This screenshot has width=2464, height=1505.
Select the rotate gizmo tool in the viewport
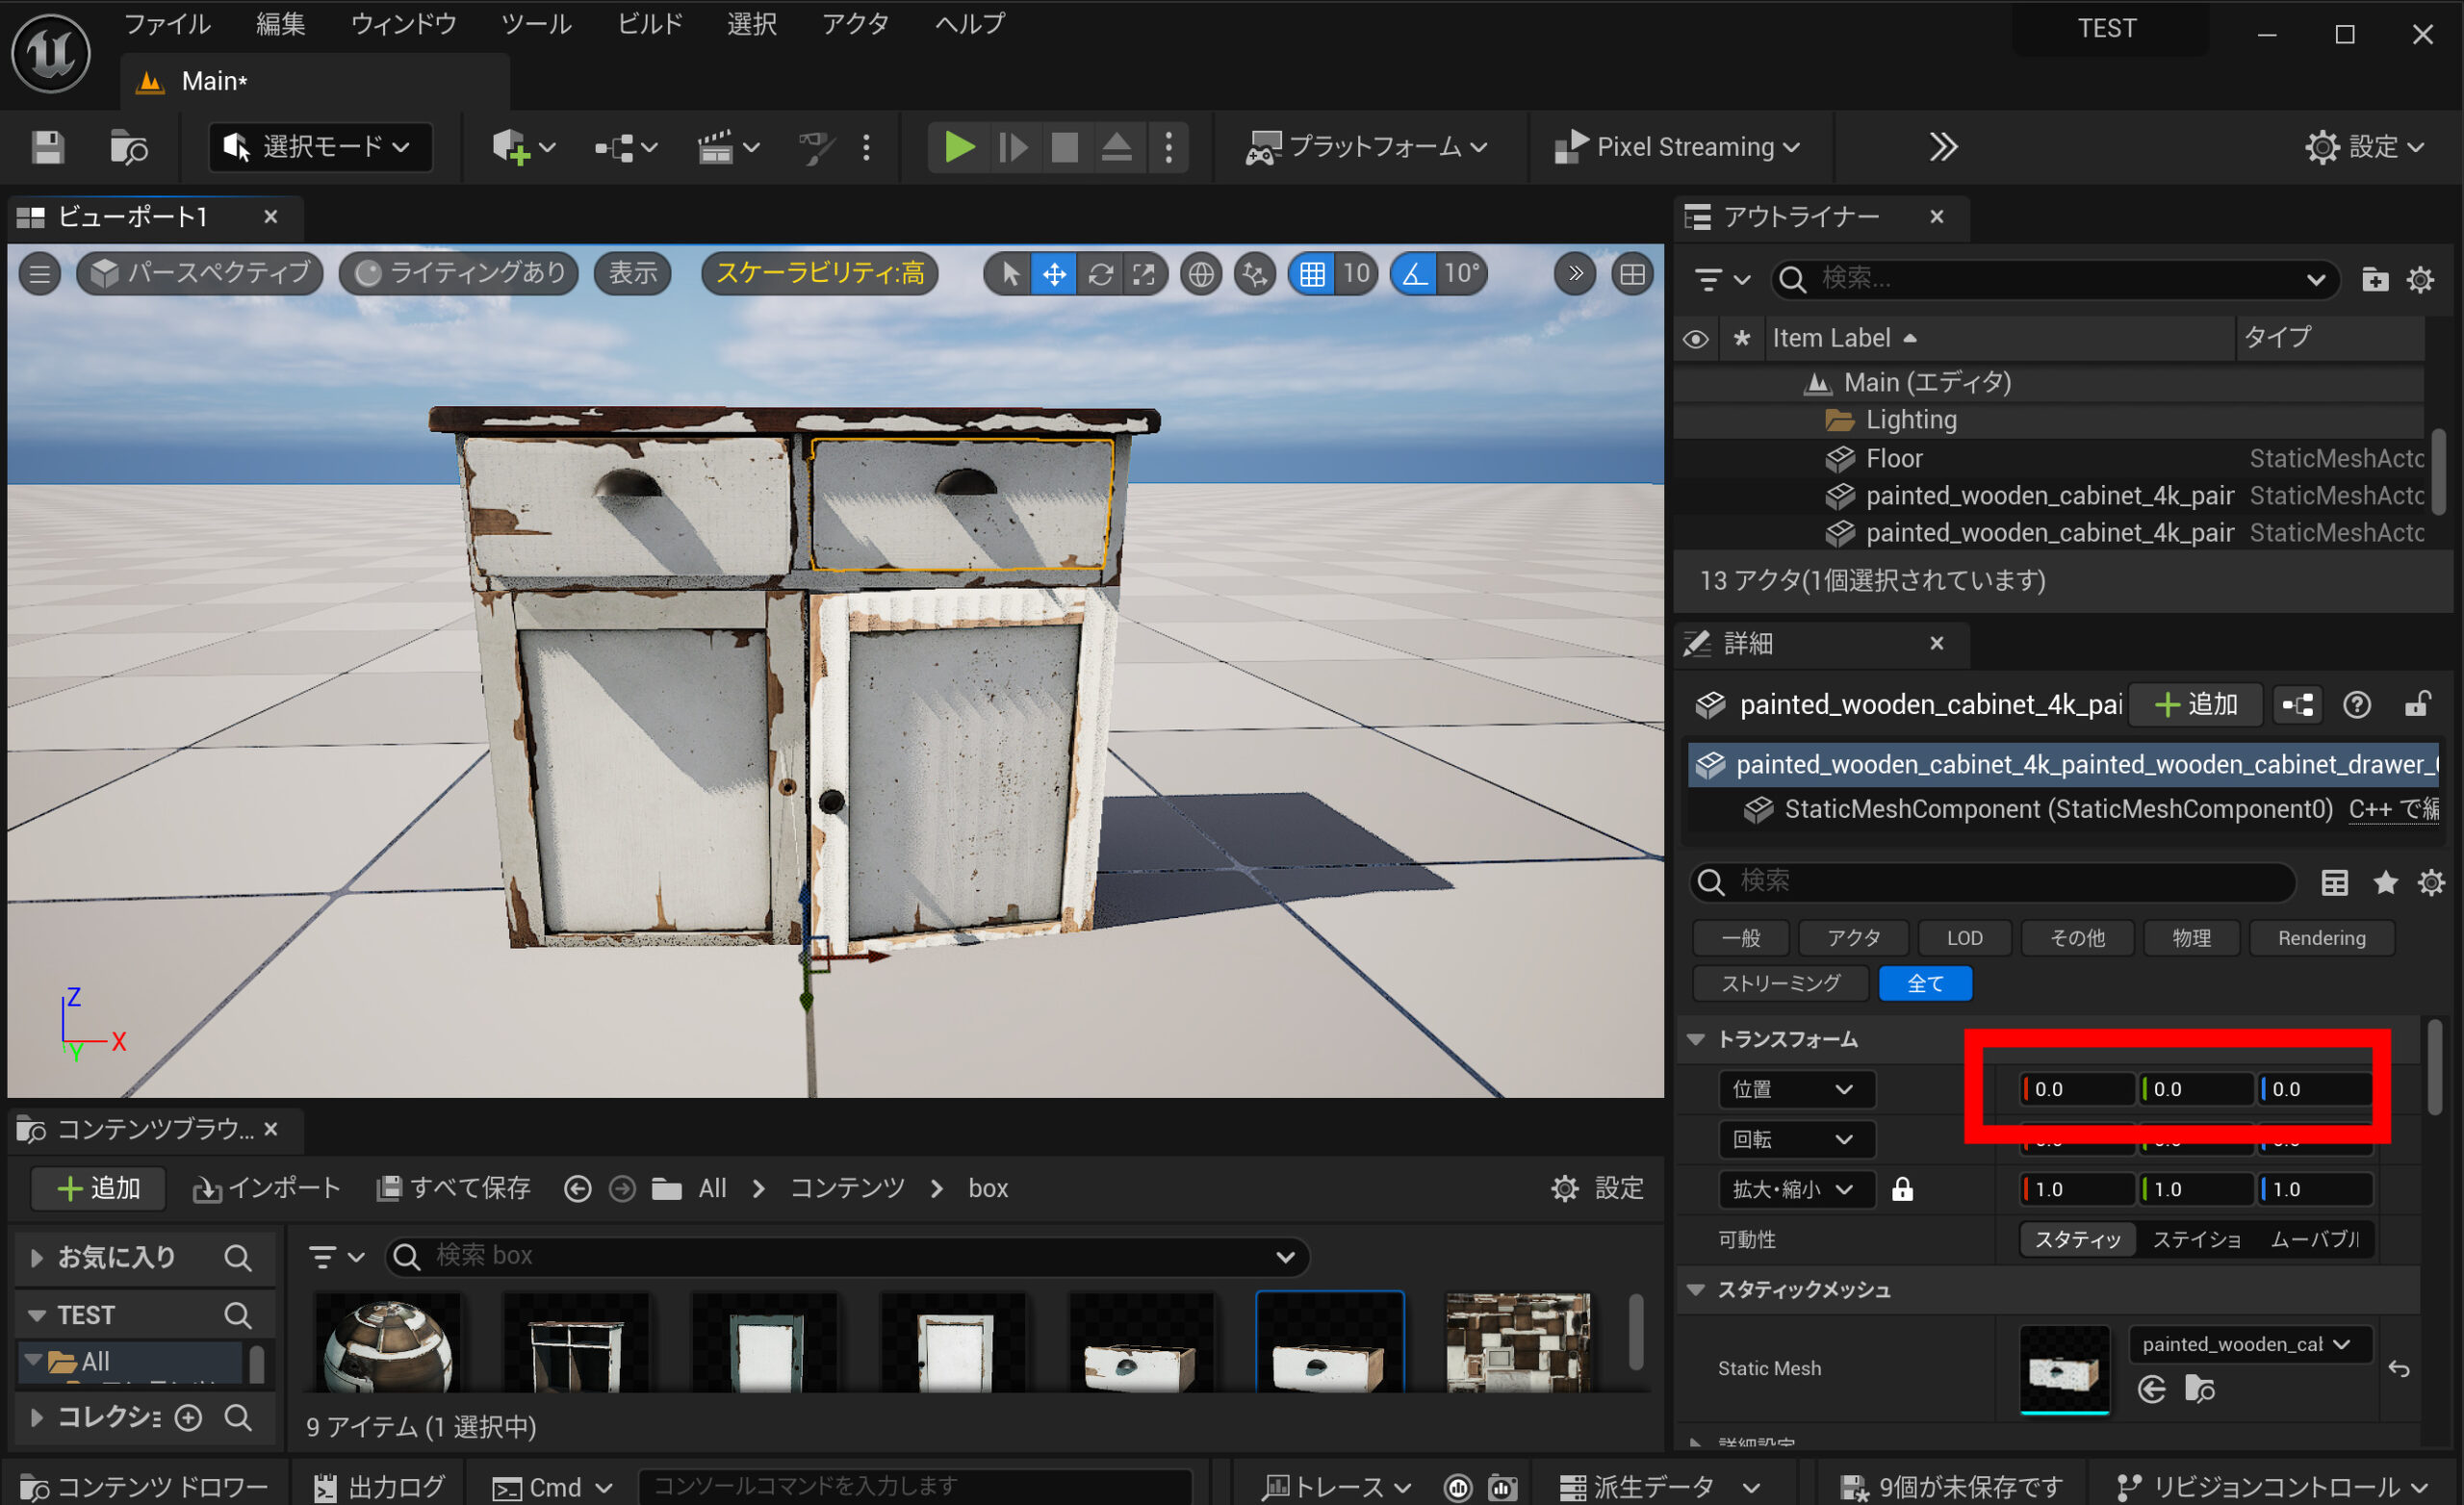pos(1100,274)
